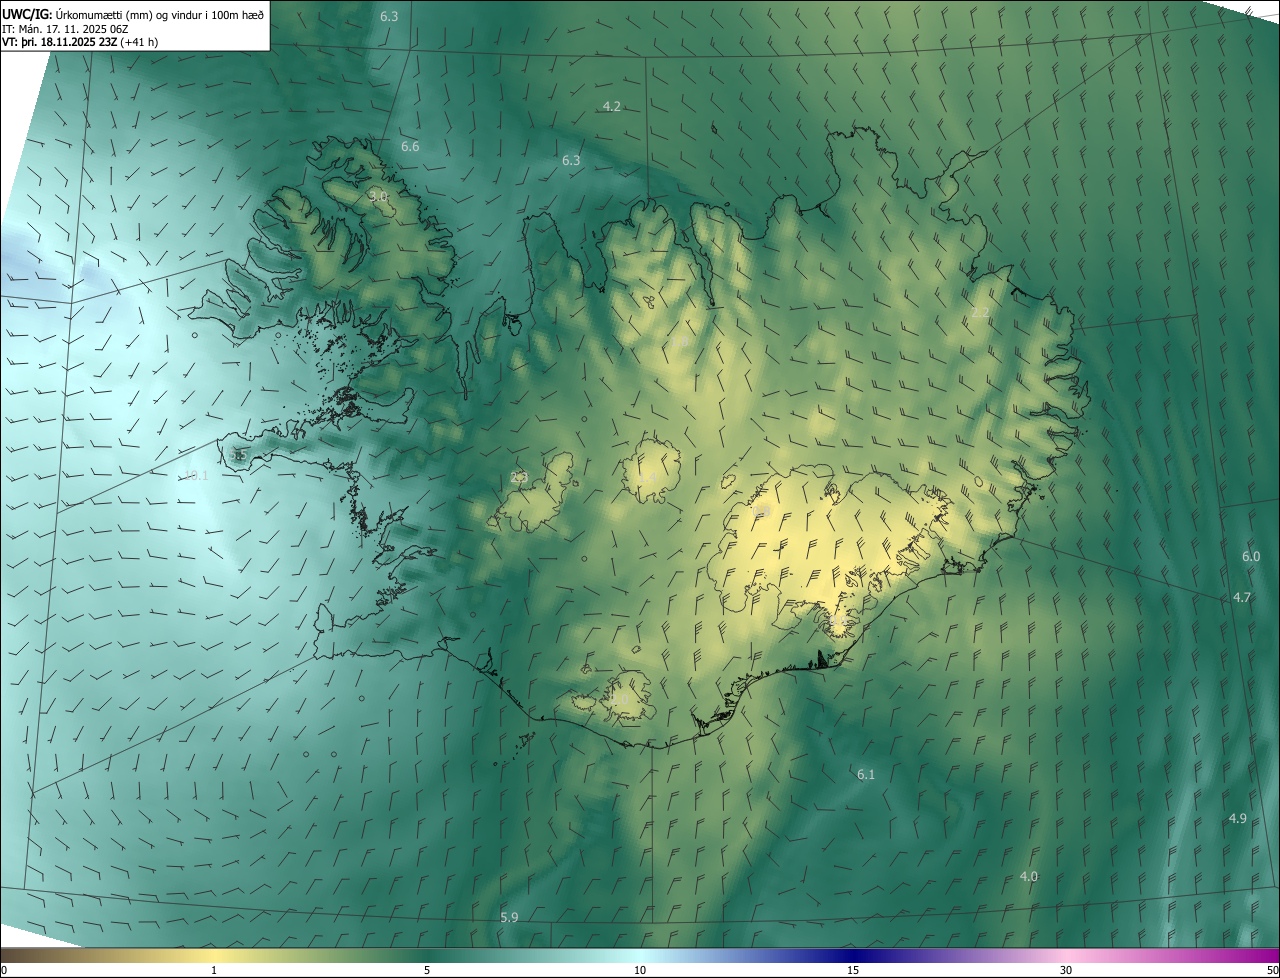This screenshot has height=978, width=1280.
Task: Click the 6.1 value south of Iceland
Action: click(866, 775)
